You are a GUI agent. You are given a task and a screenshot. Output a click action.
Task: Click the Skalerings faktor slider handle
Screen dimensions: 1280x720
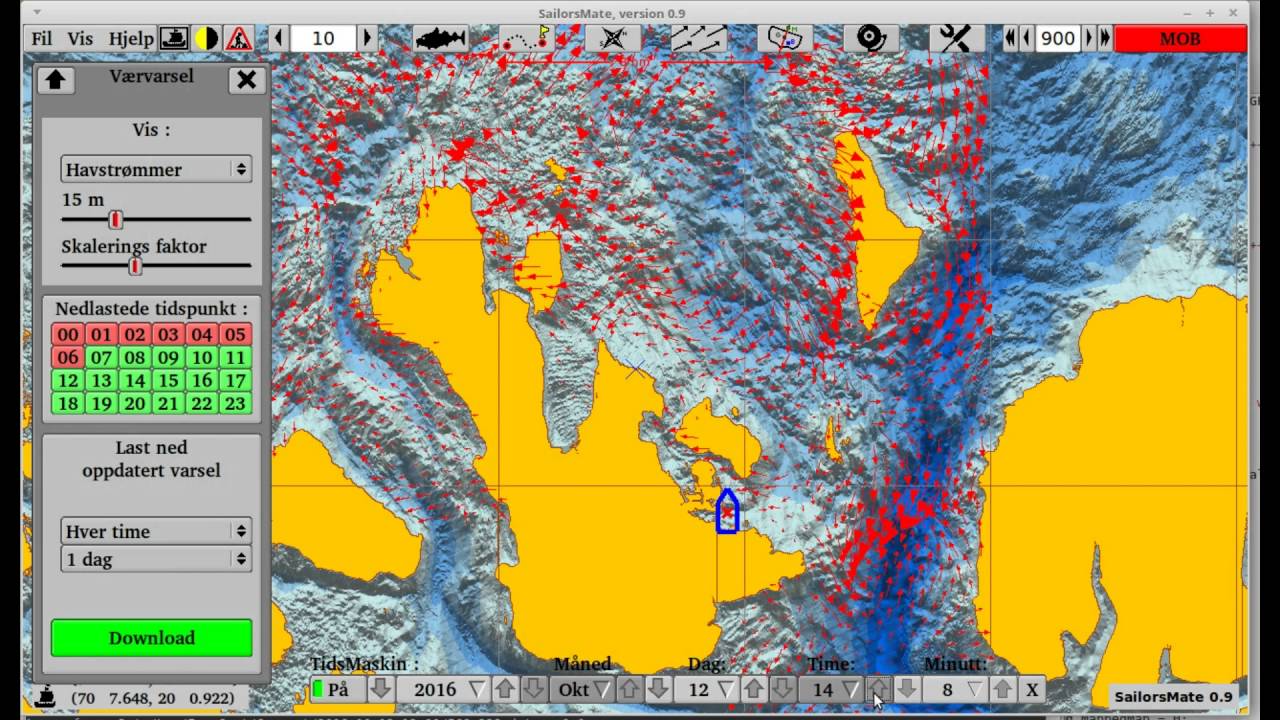pos(135,265)
